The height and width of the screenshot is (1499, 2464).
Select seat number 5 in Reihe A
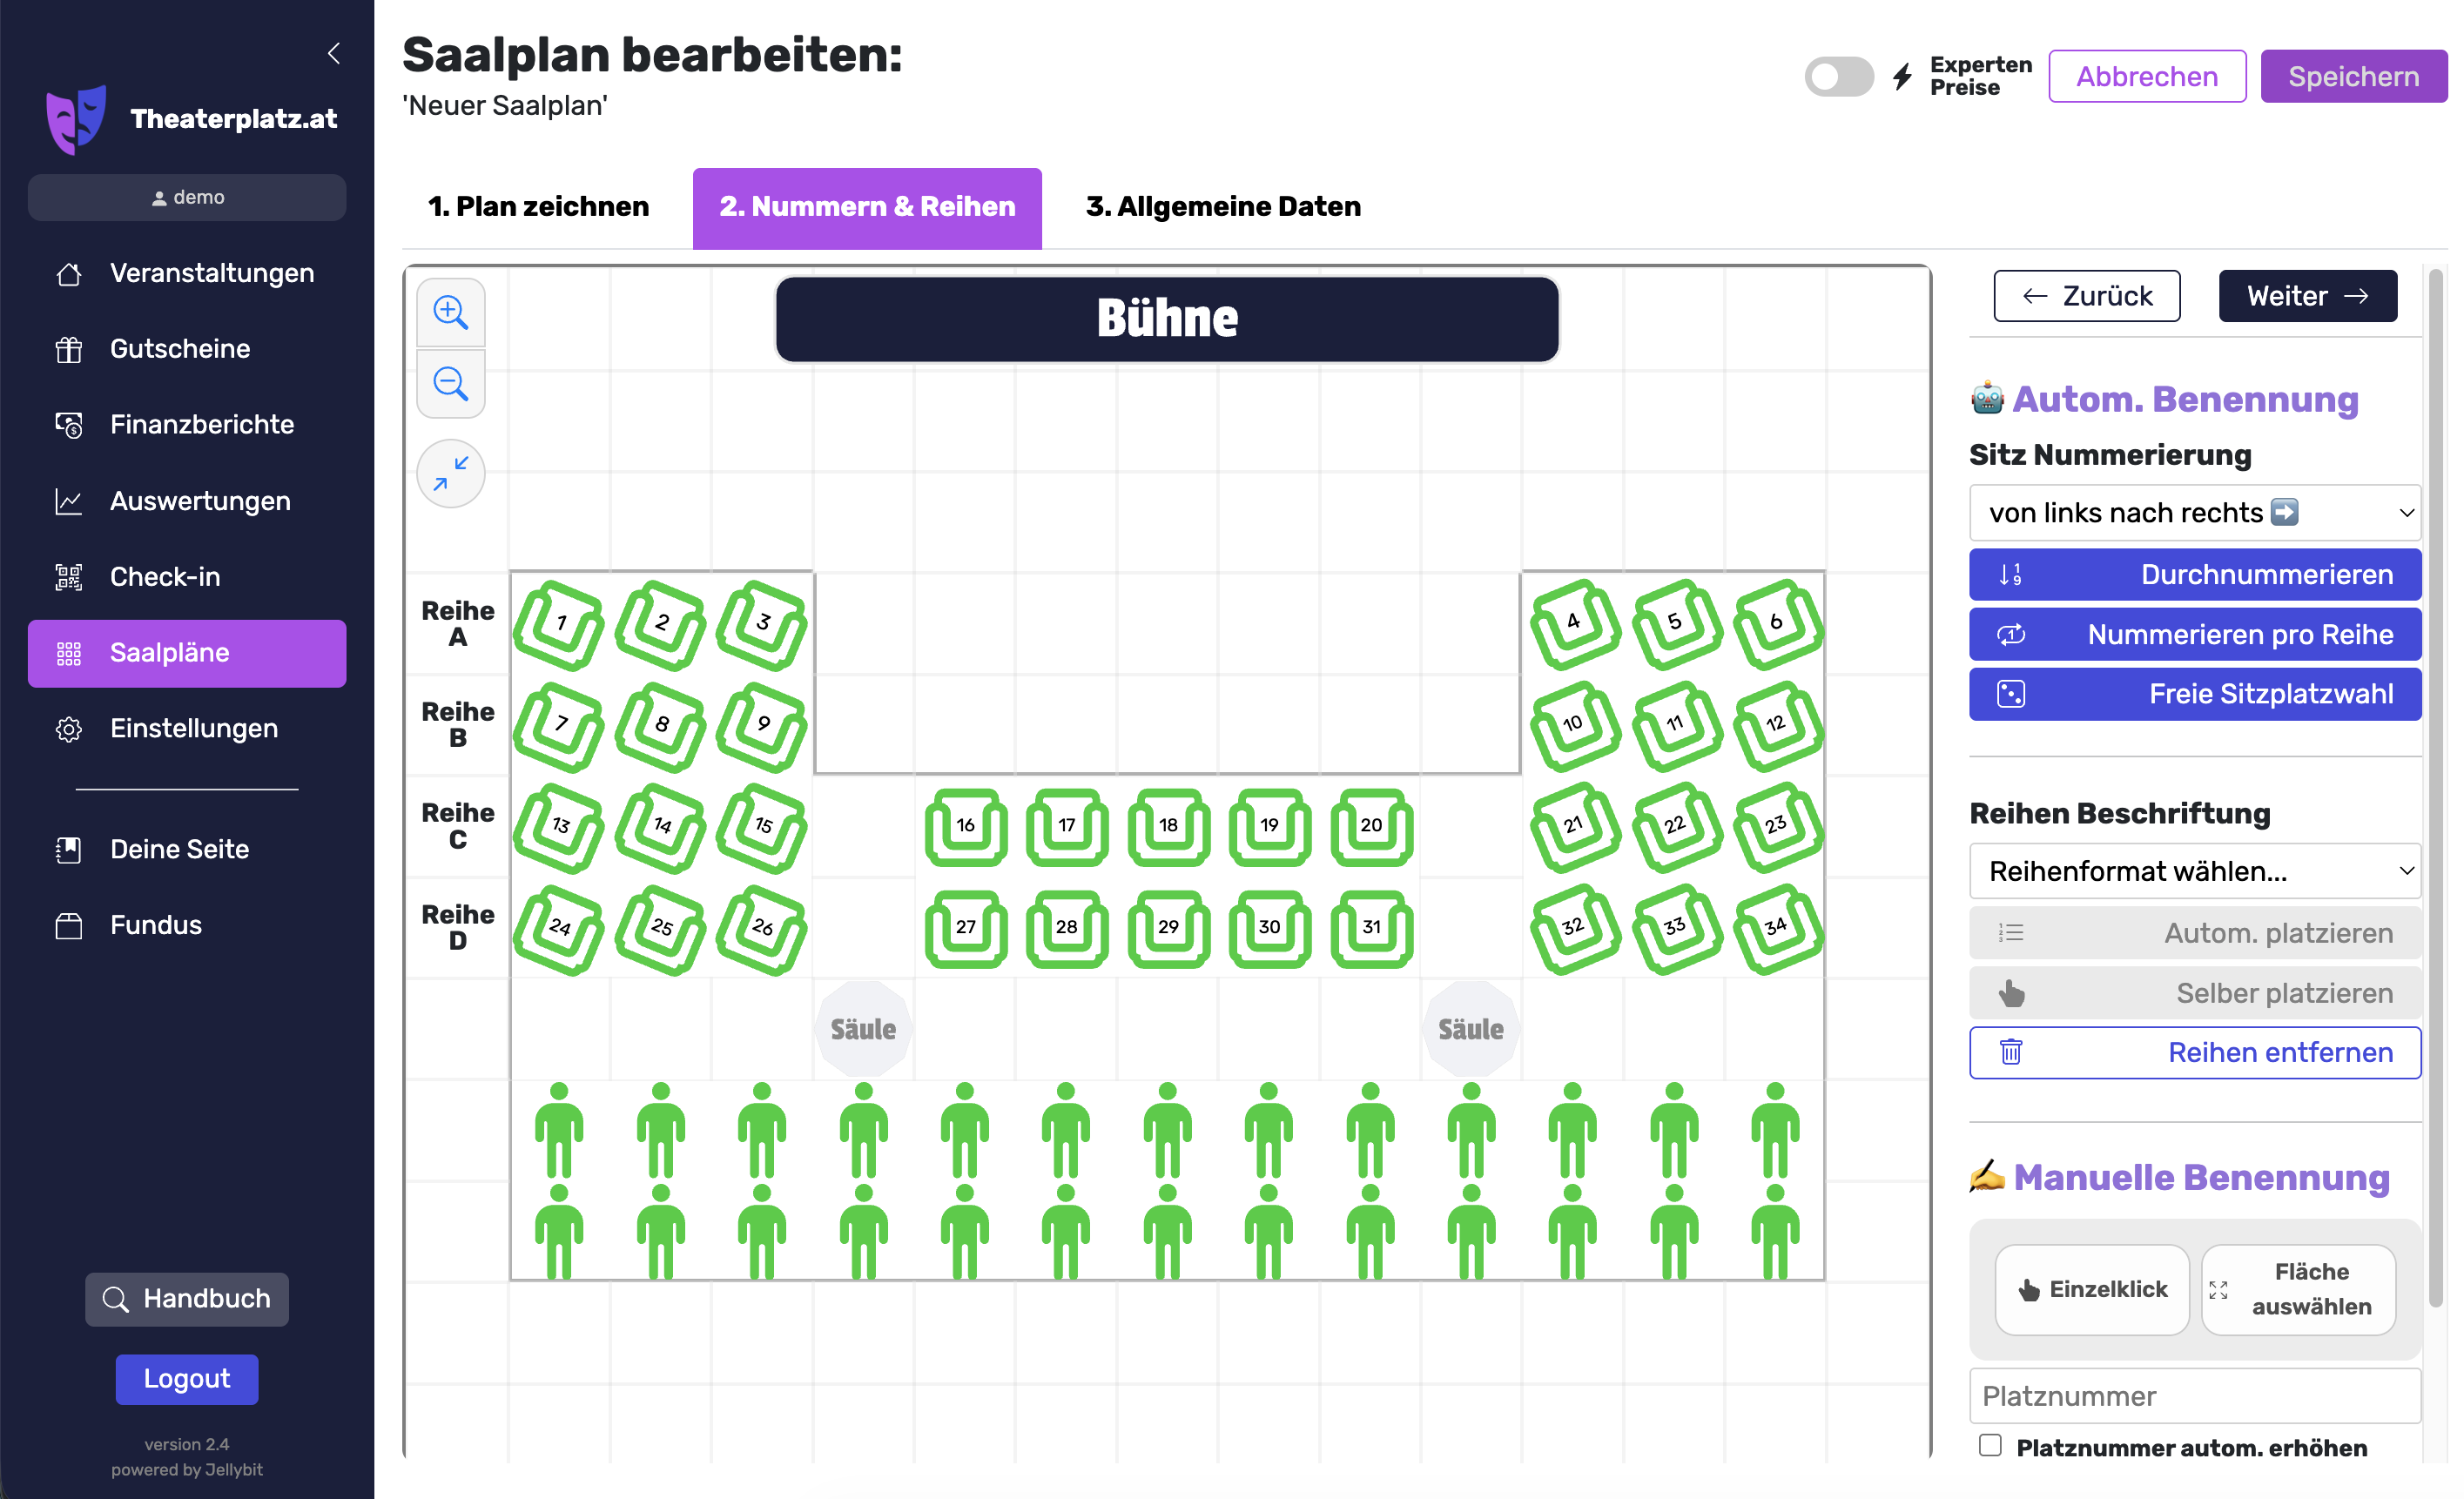click(x=1675, y=623)
